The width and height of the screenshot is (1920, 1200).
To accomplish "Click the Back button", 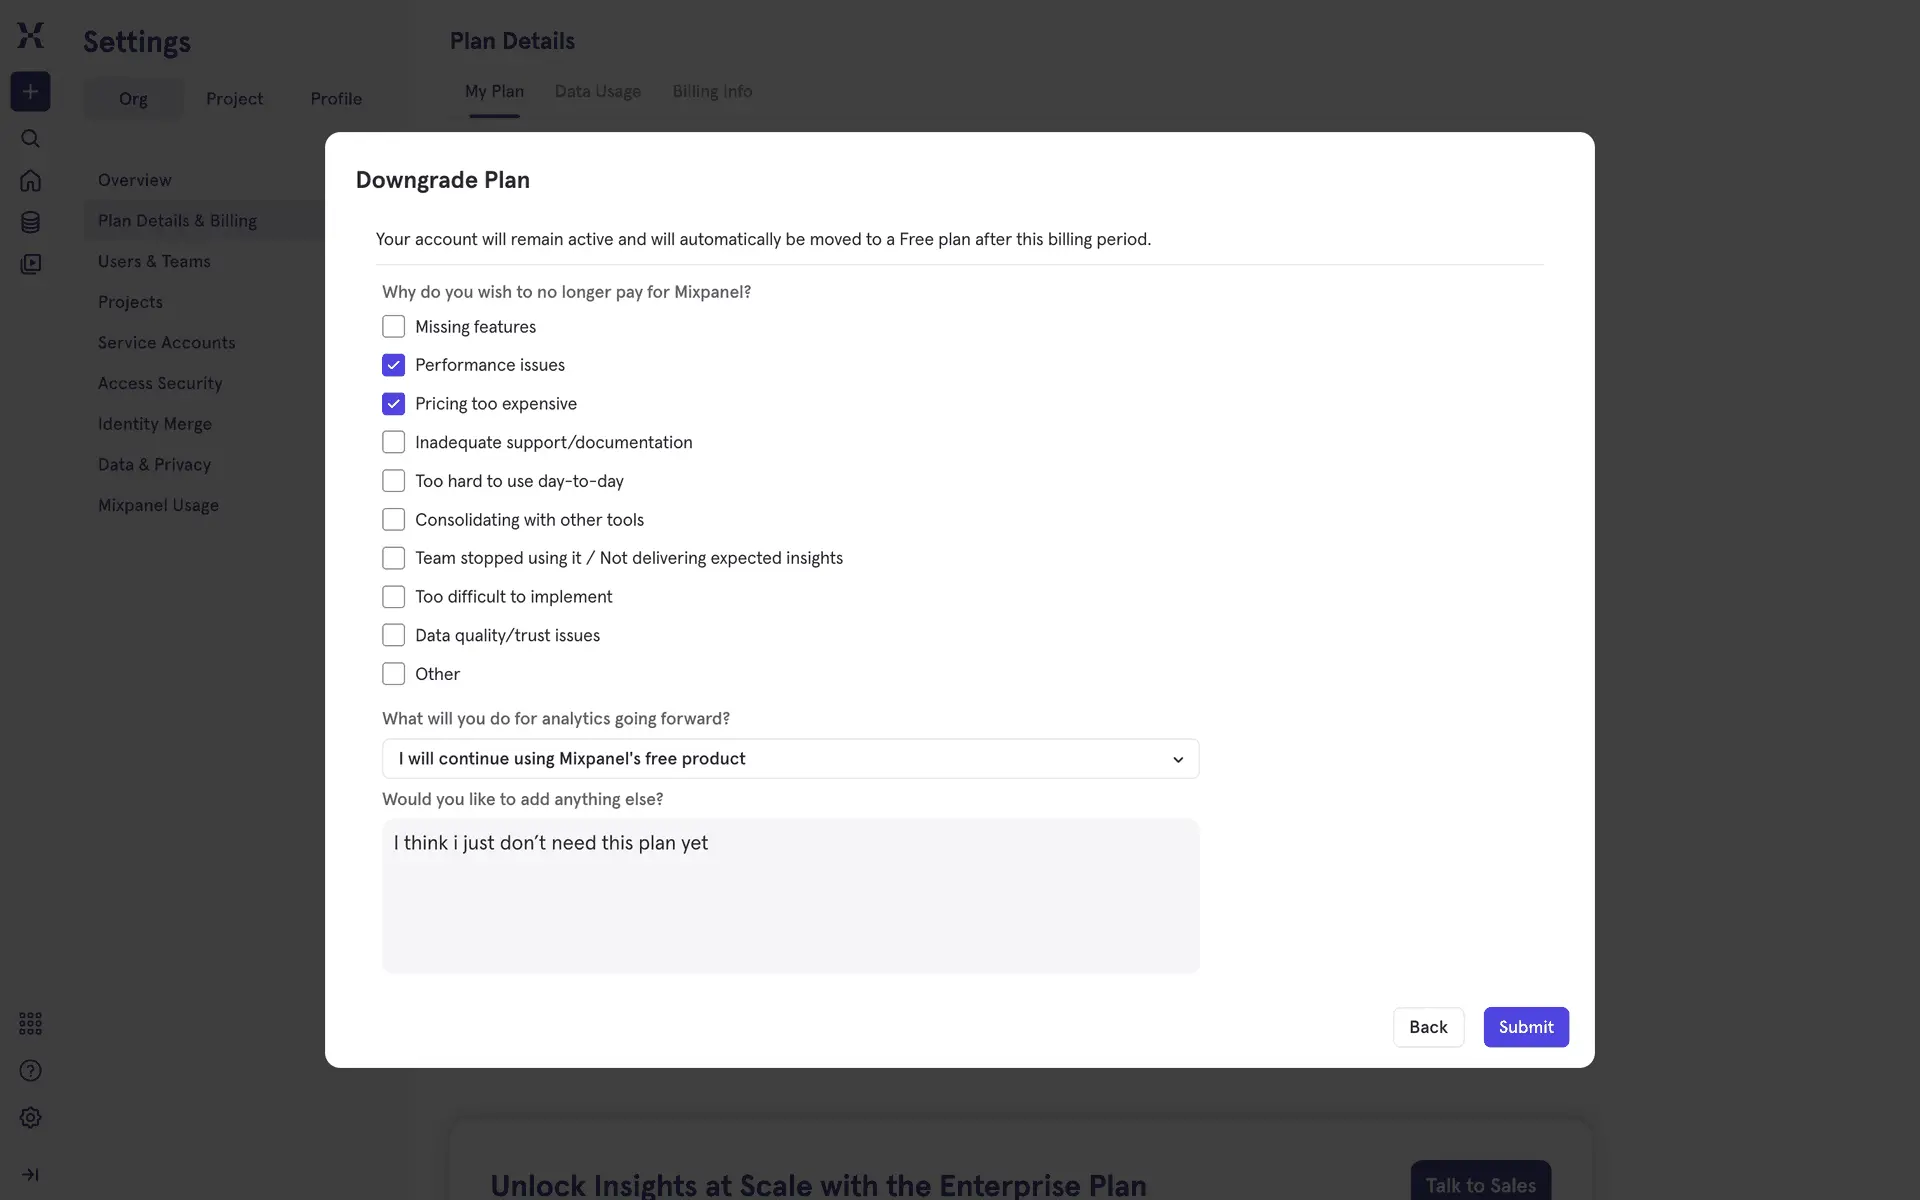I will [x=1428, y=1027].
